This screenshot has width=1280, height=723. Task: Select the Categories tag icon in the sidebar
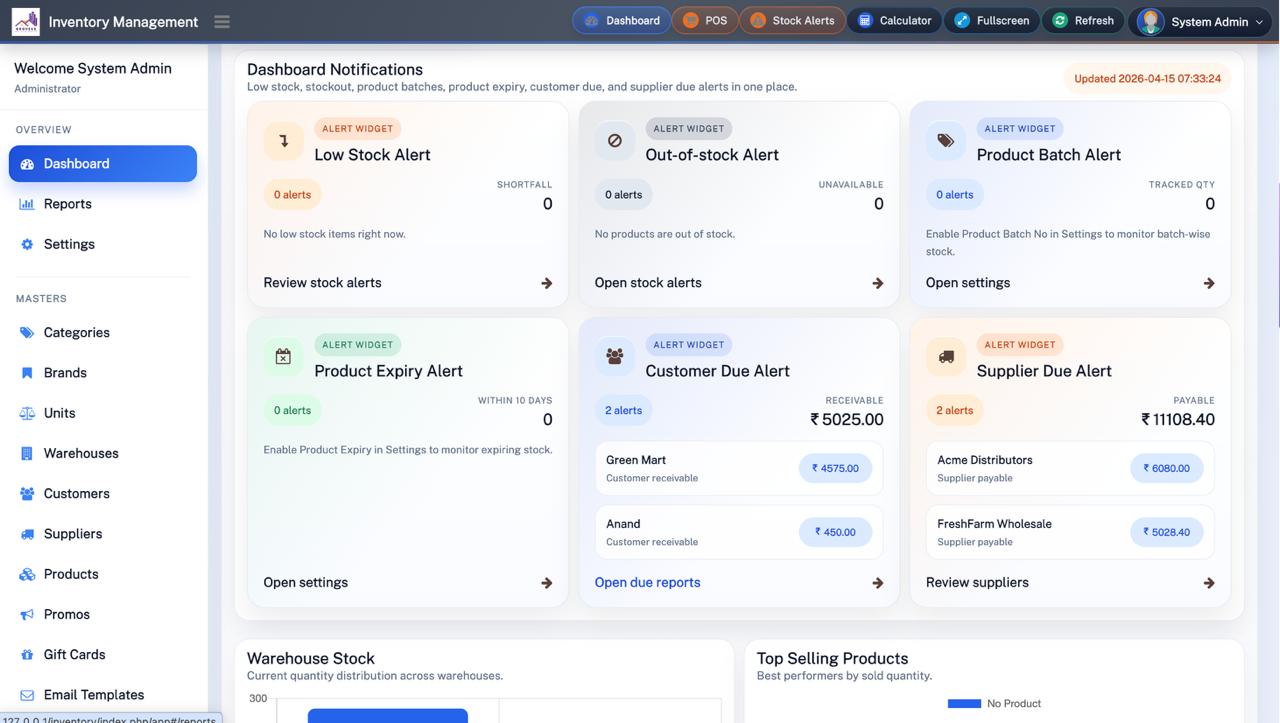pyautogui.click(x=26, y=332)
